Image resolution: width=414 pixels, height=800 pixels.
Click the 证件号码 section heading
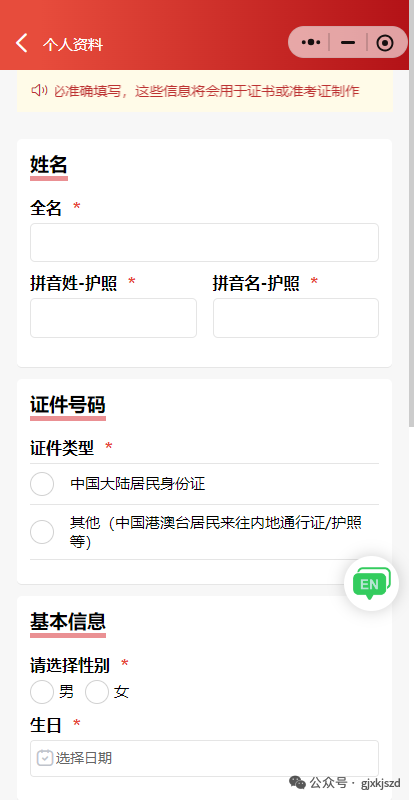click(x=68, y=405)
